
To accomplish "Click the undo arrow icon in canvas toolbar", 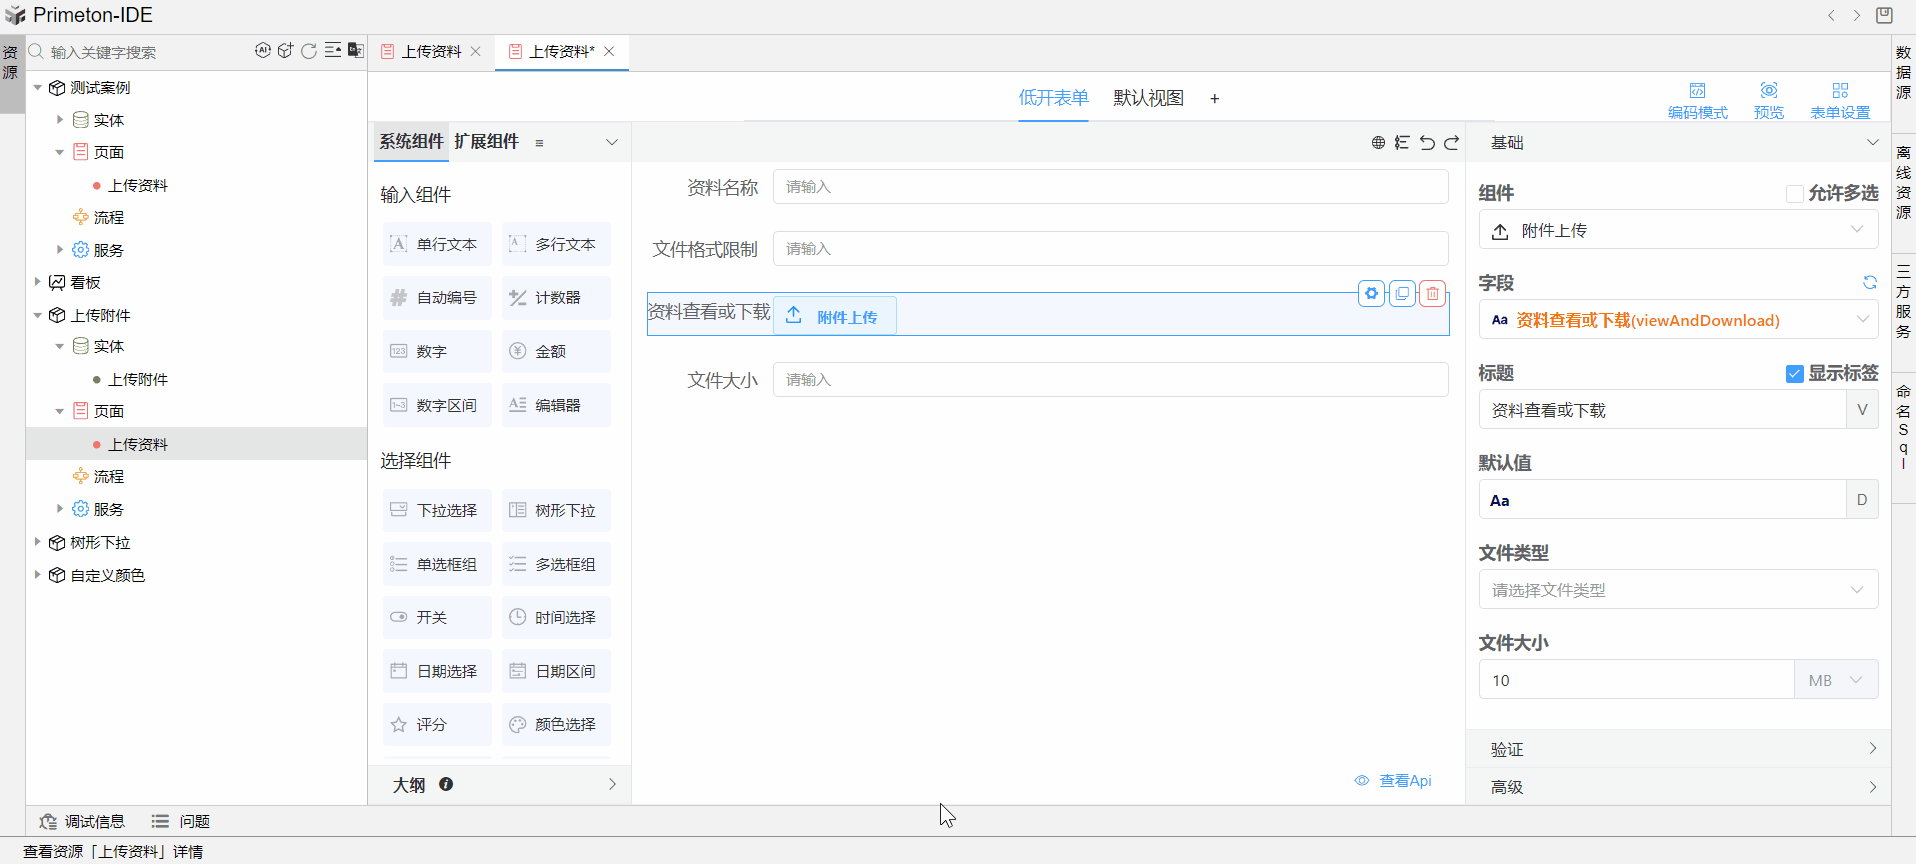I will point(1427,143).
